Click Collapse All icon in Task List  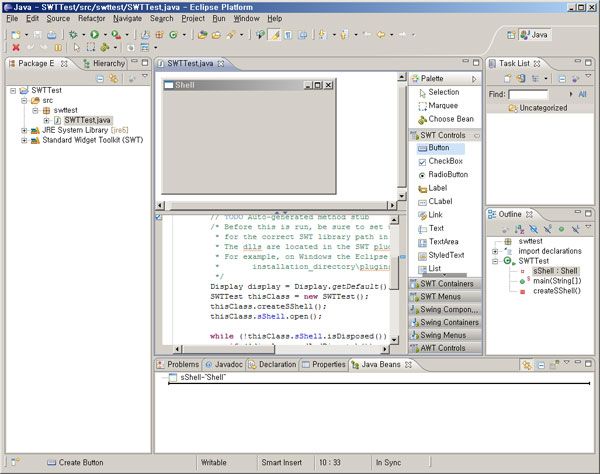562,79
